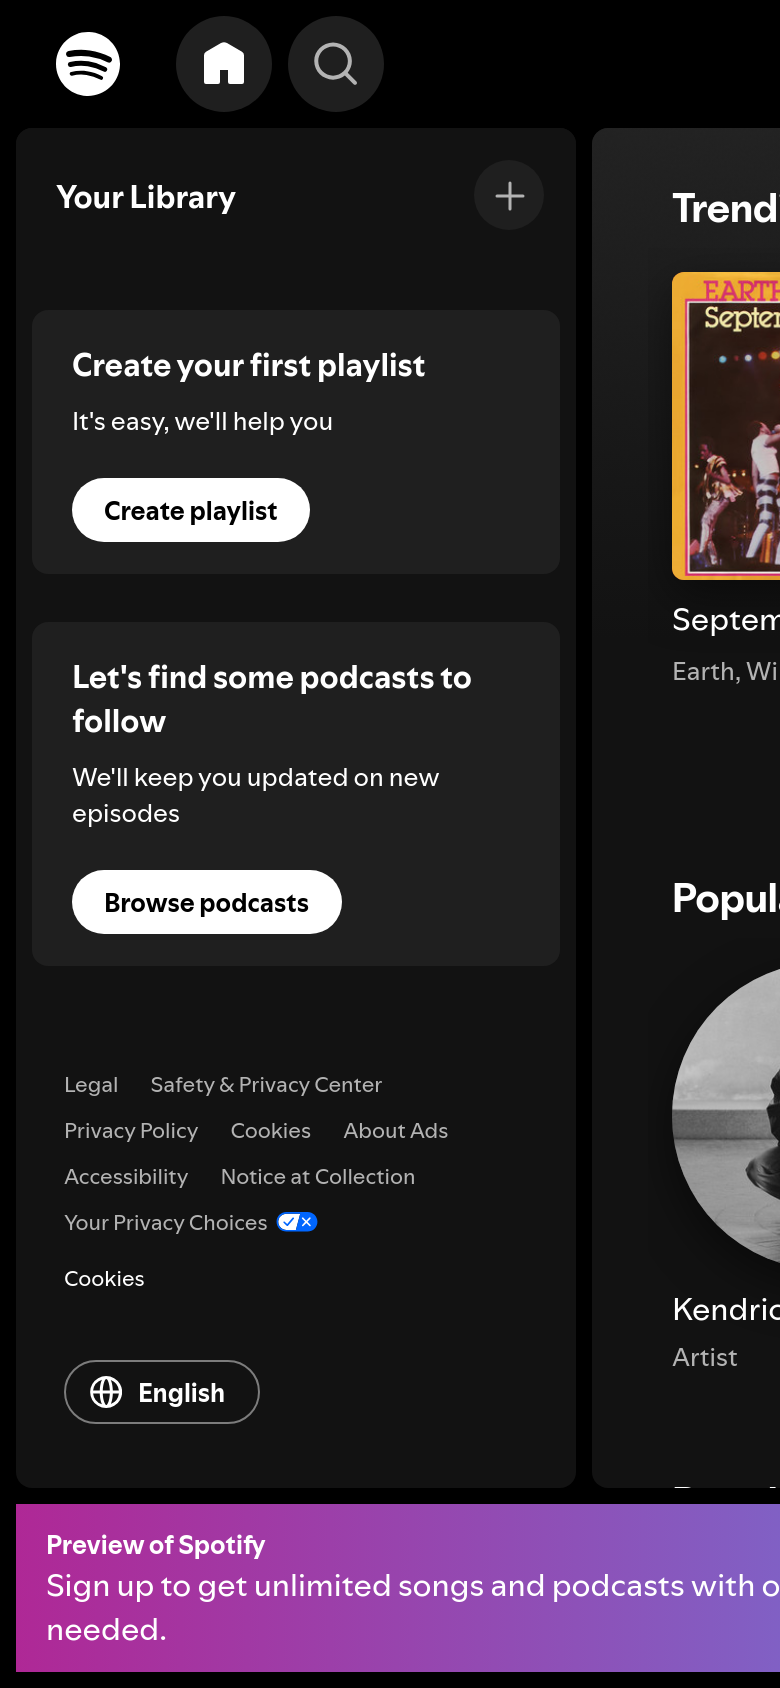This screenshot has height=1688, width=780.
Task: Open the English language selector
Action: tap(162, 1392)
